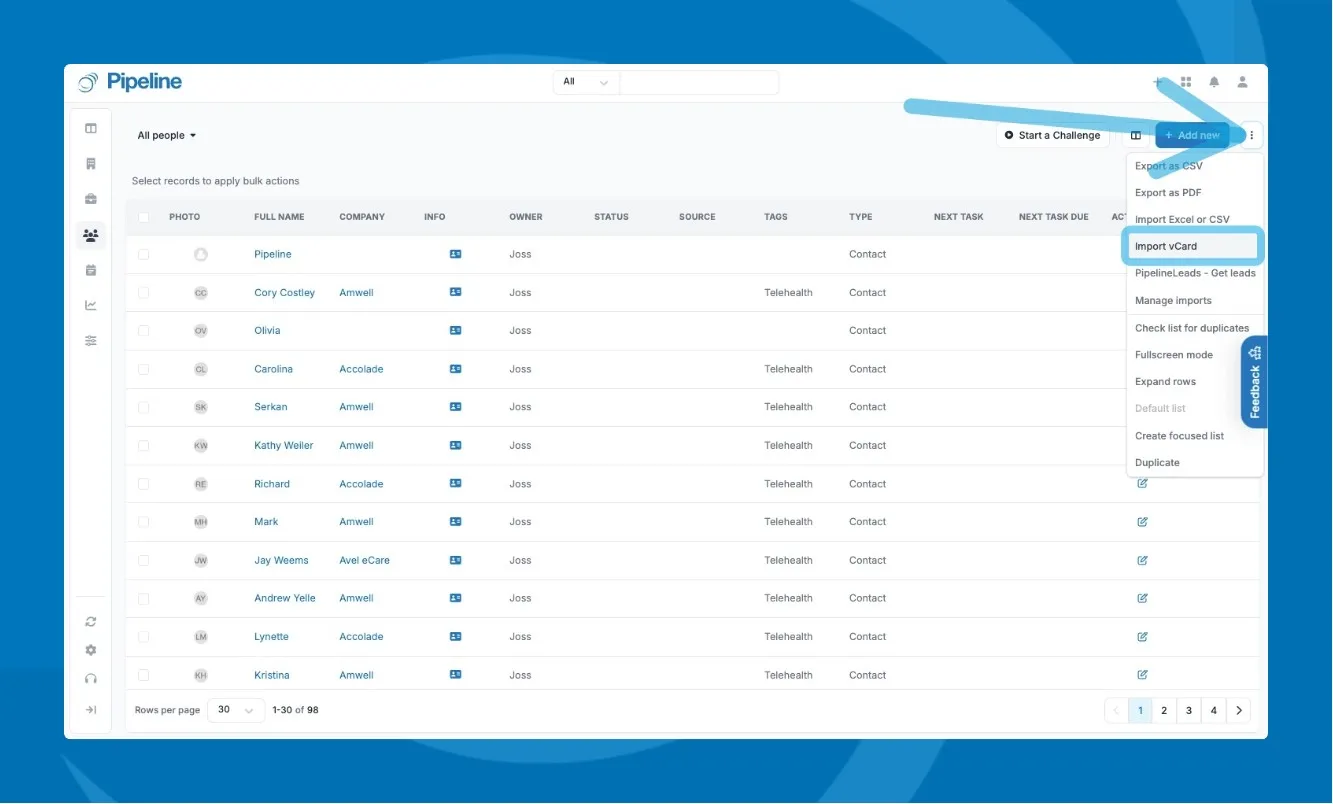Open the Rows per page dropdown
Image resolution: width=1333 pixels, height=804 pixels.
[x=236, y=710]
